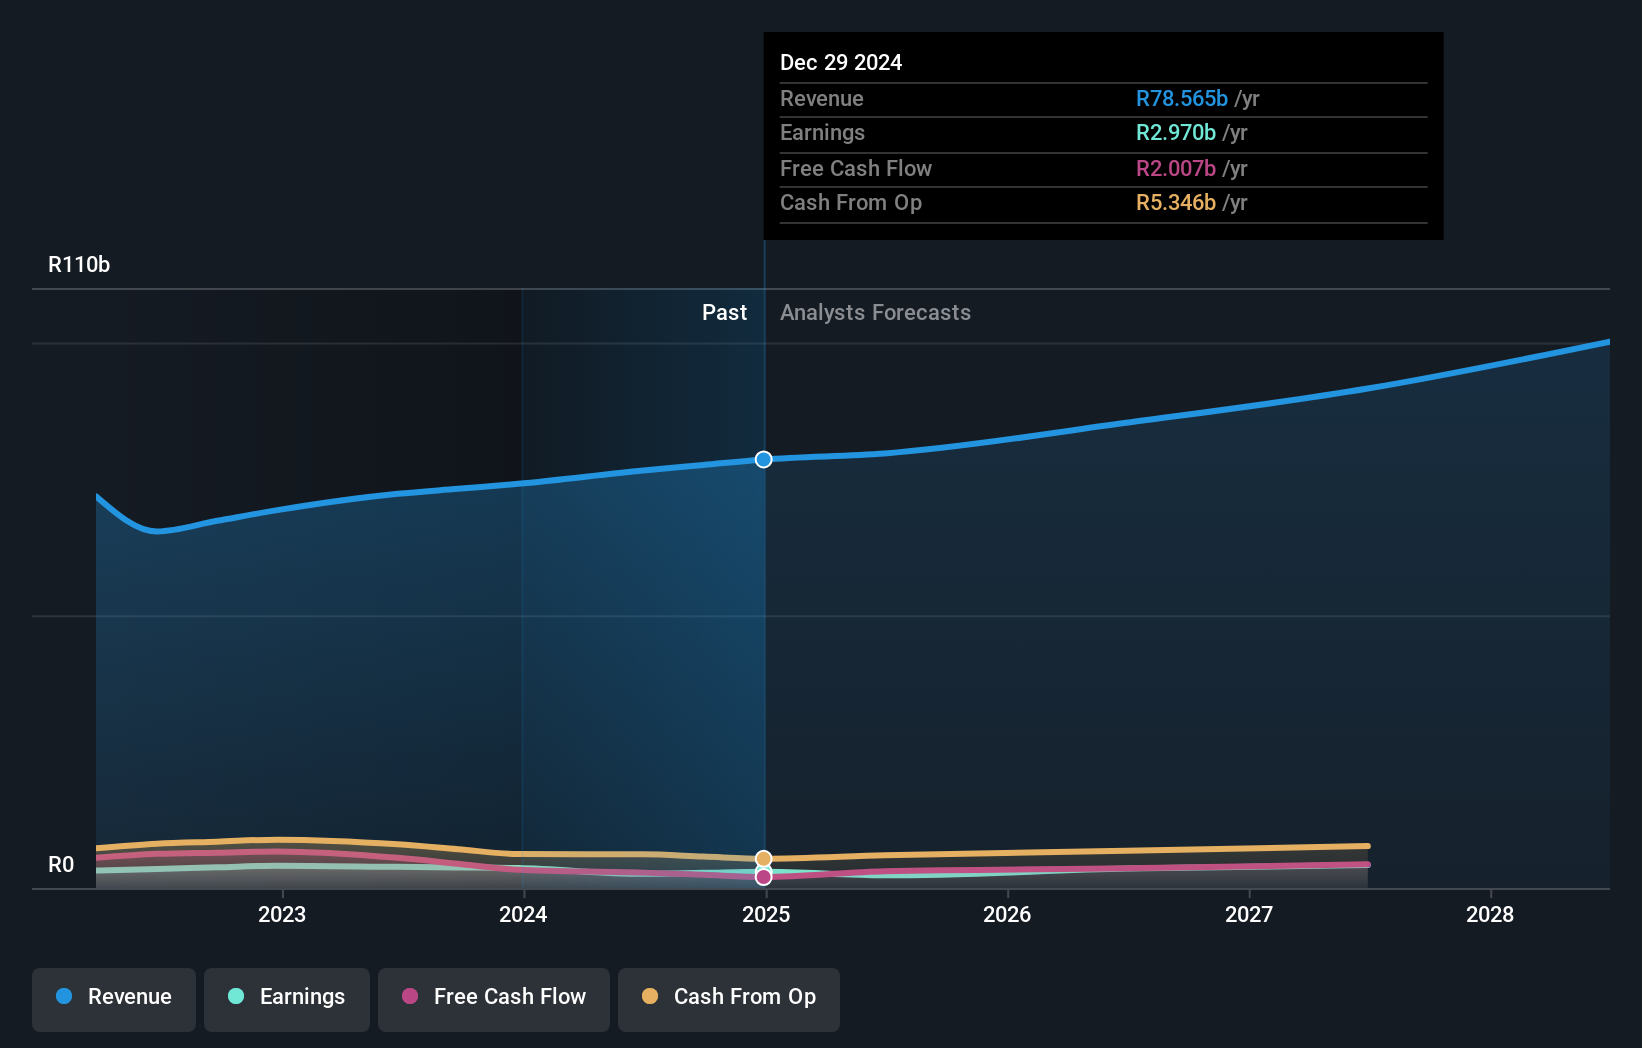Switch to the Analysts Forecasts section

(x=875, y=312)
